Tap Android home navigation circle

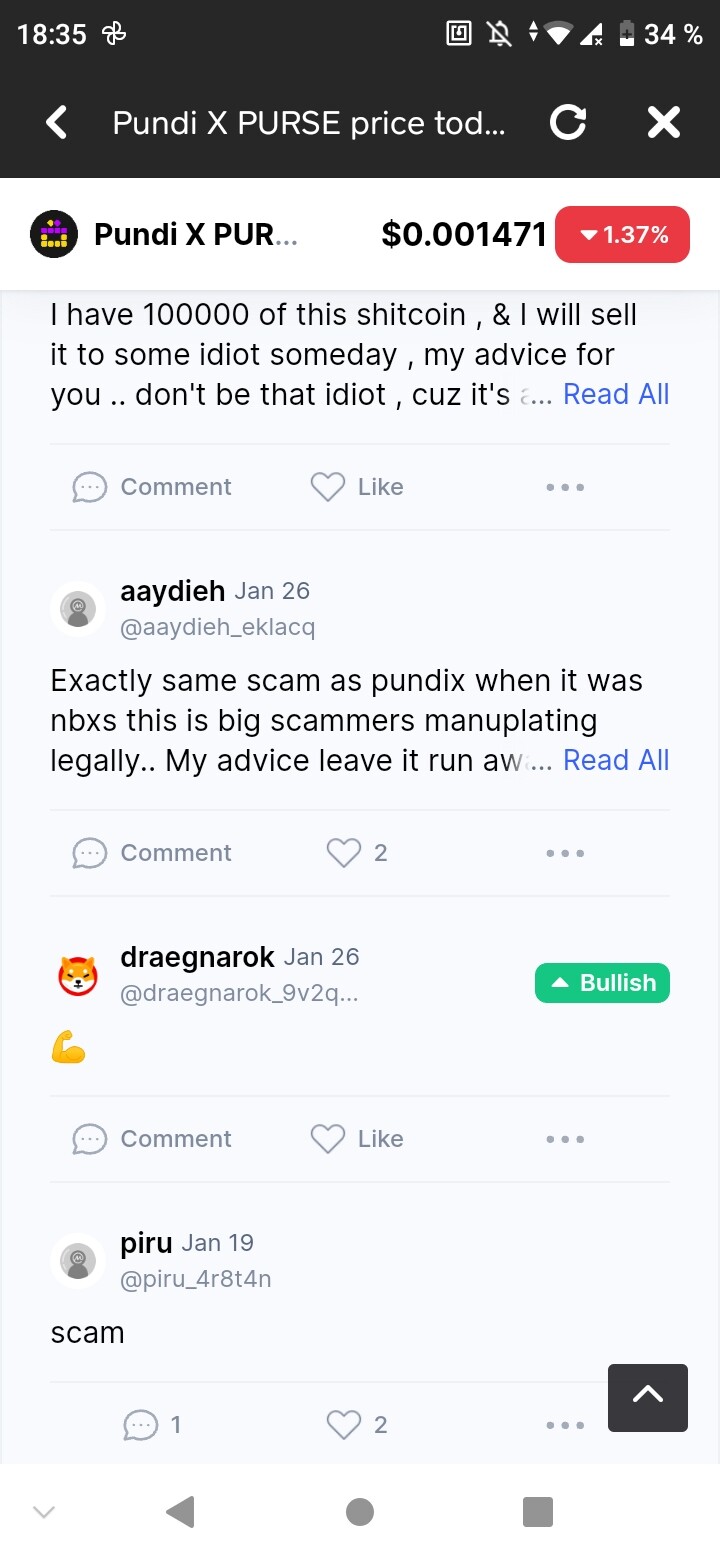360,1512
